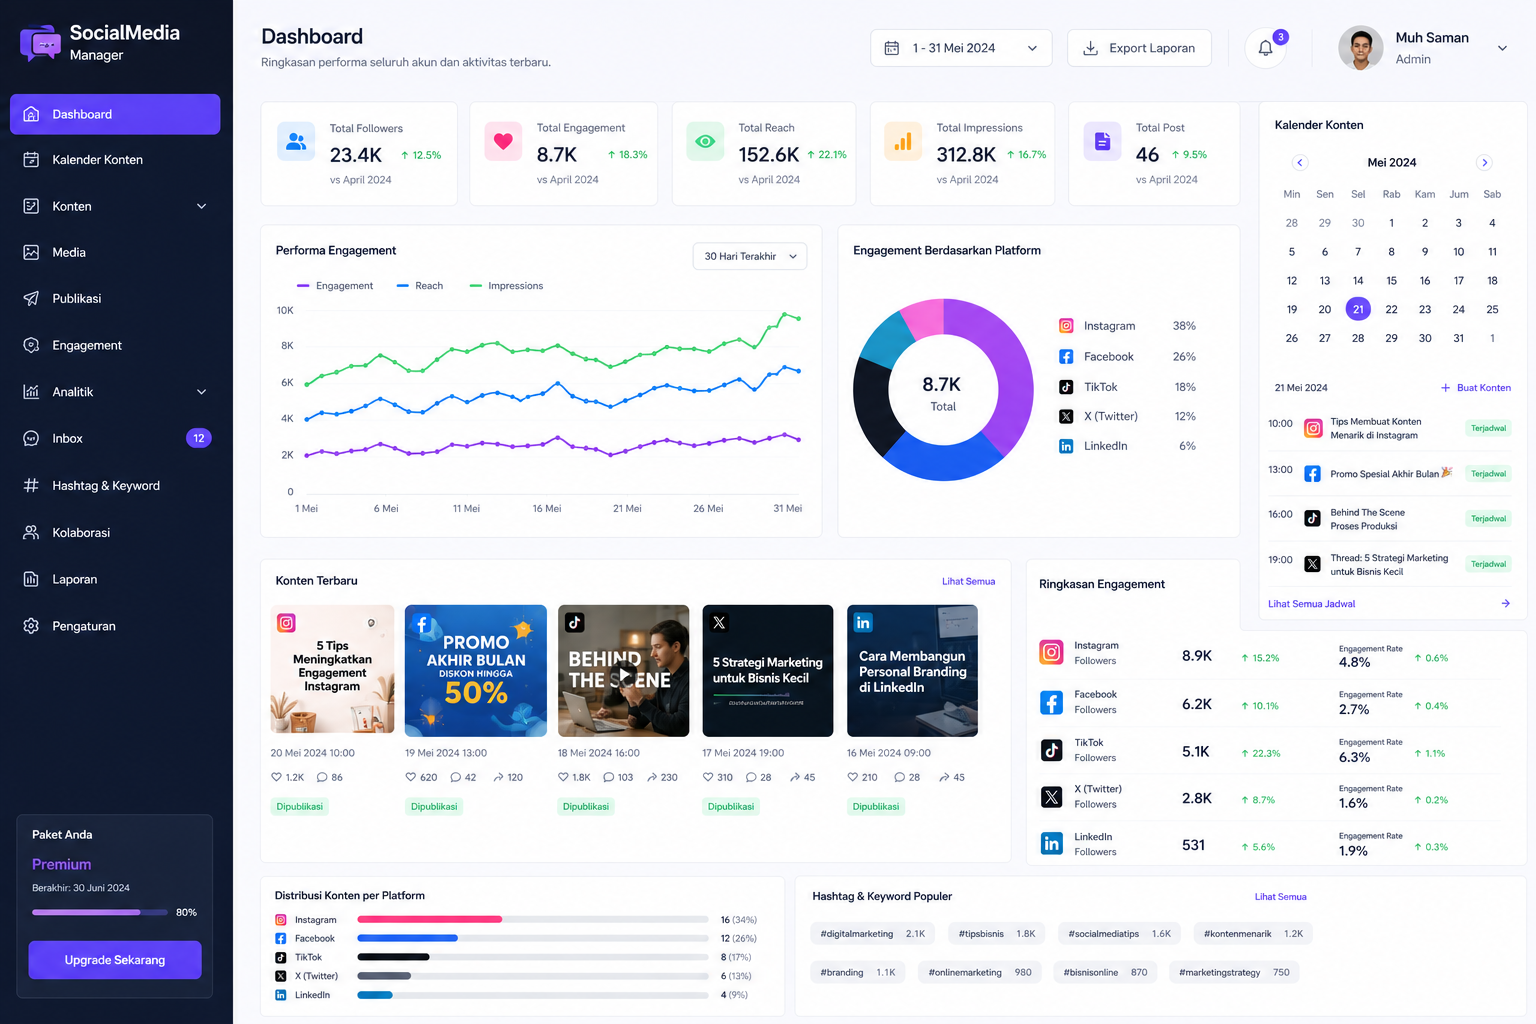Open Pengaturan in the sidebar
The height and width of the screenshot is (1024, 1536).
[115, 626]
